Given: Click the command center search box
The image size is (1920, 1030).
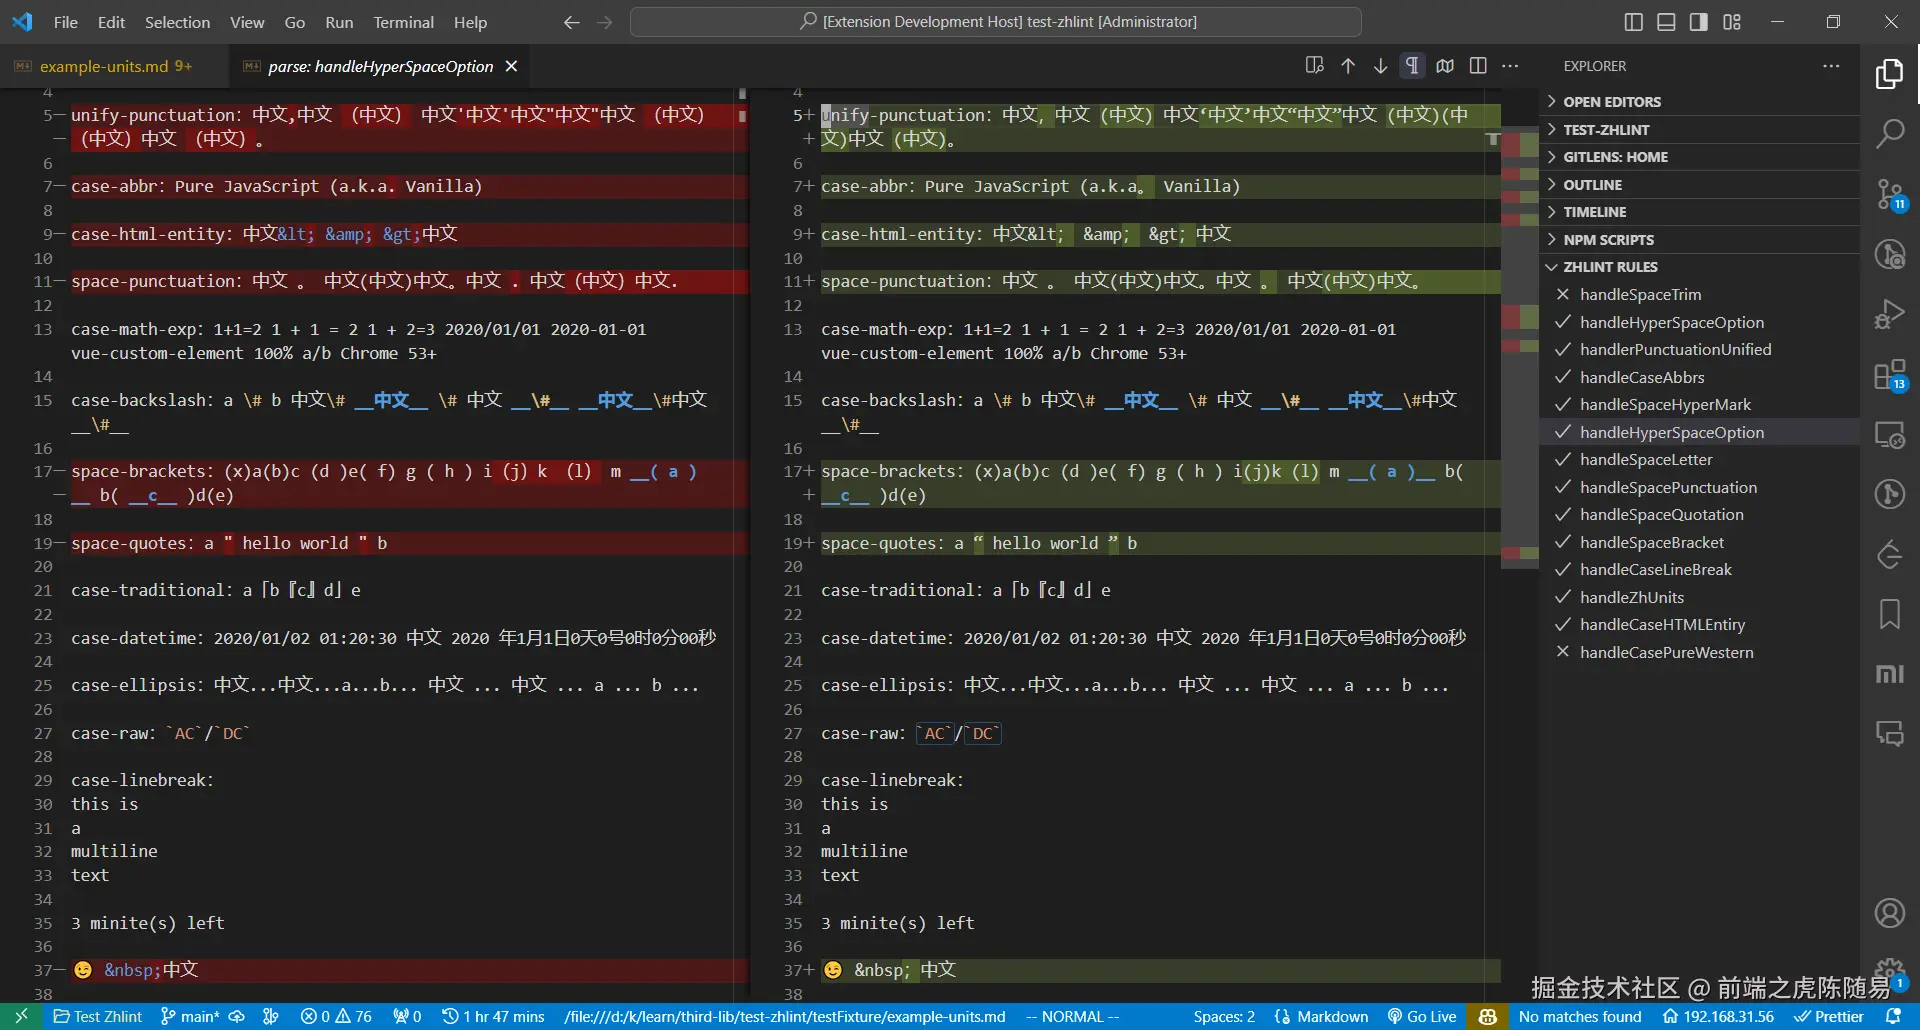Looking at the screenshot, I should pyautogui.click(x=996, y=22).
